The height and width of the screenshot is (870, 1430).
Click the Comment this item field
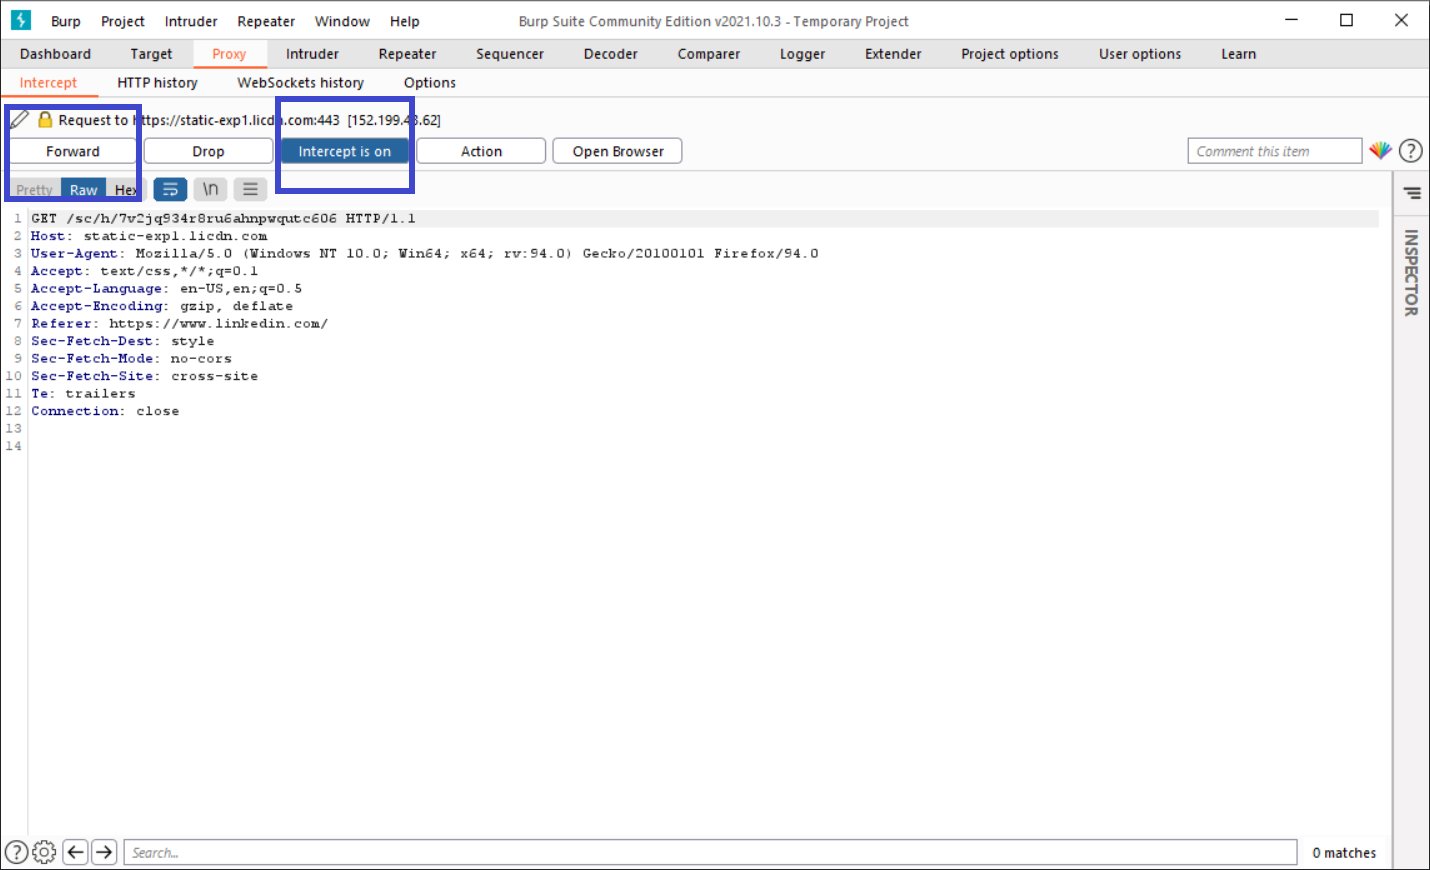(1275, 151)
